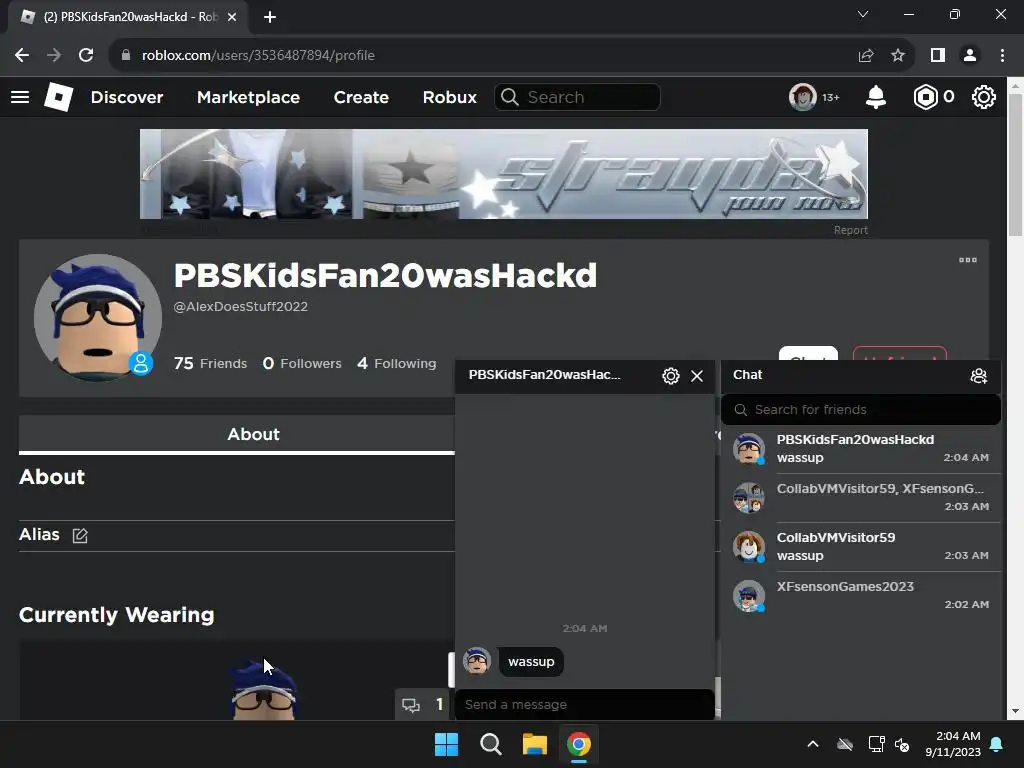The height and width of the screenshot is (768, 1024).
Task: Click the account avatar in header
Action: (803, 97)
